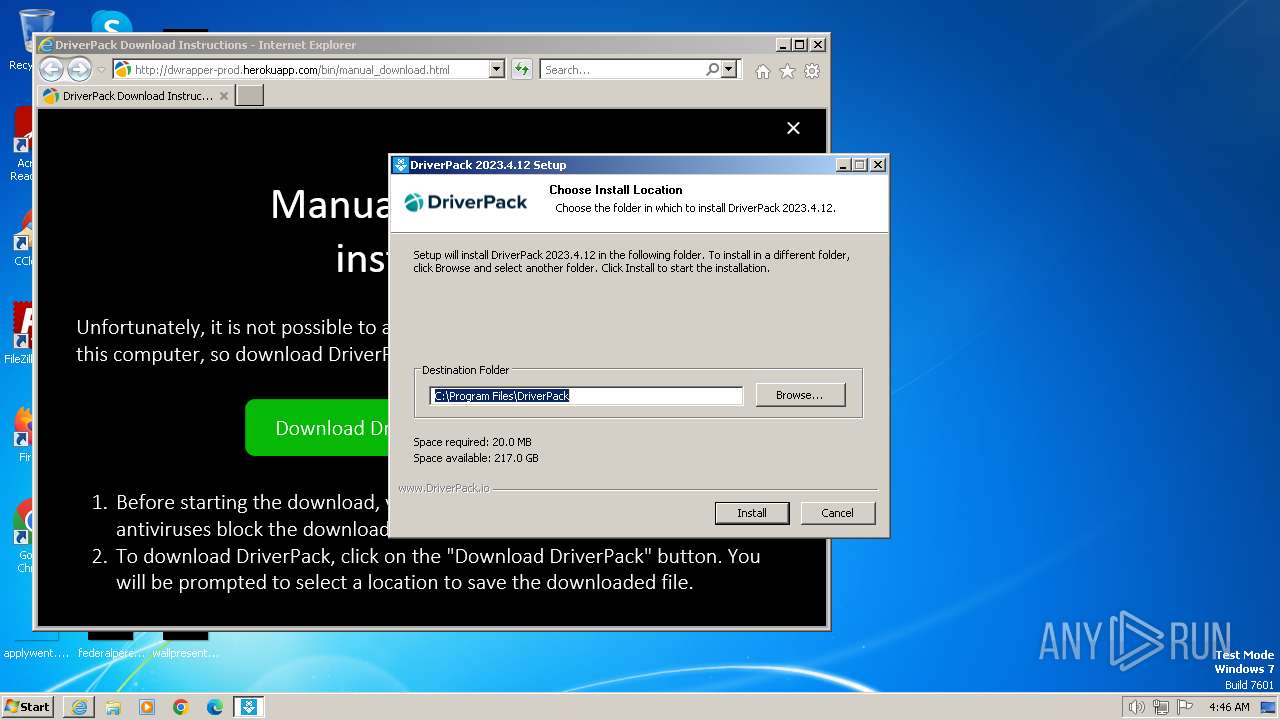The image size is (1280, 720).
Task: Click the search magnifier icon in IE
Action: 712,70
